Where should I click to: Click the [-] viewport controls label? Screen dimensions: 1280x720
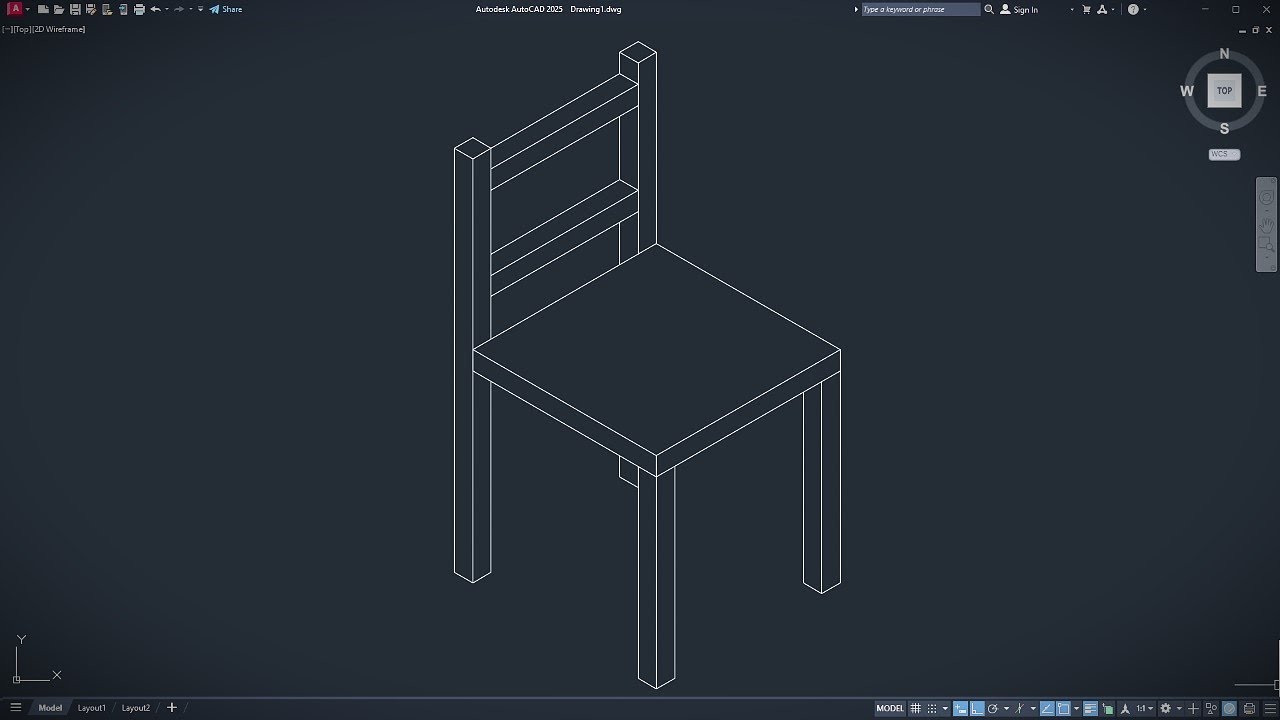6,29
